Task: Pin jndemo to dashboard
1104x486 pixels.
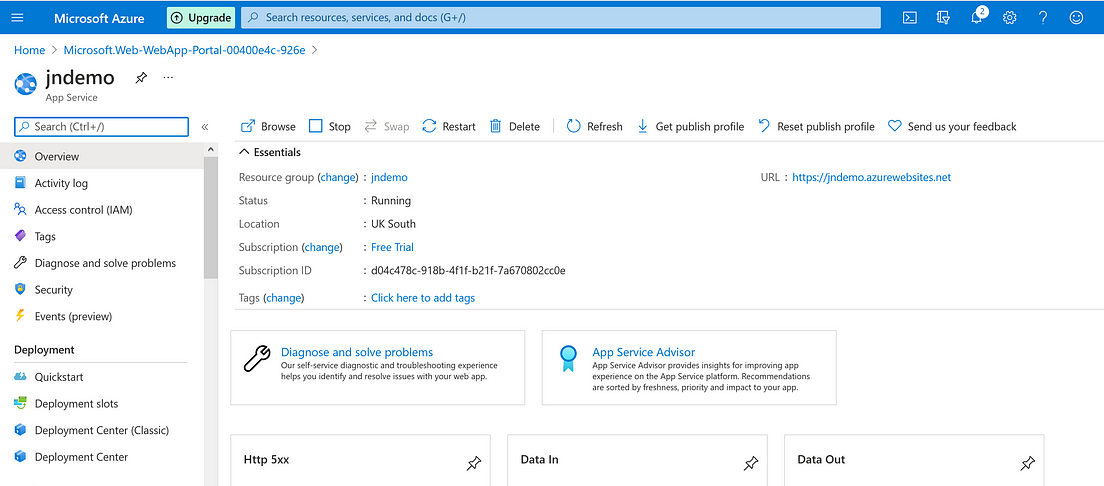Action: click(x=141, y=78)
